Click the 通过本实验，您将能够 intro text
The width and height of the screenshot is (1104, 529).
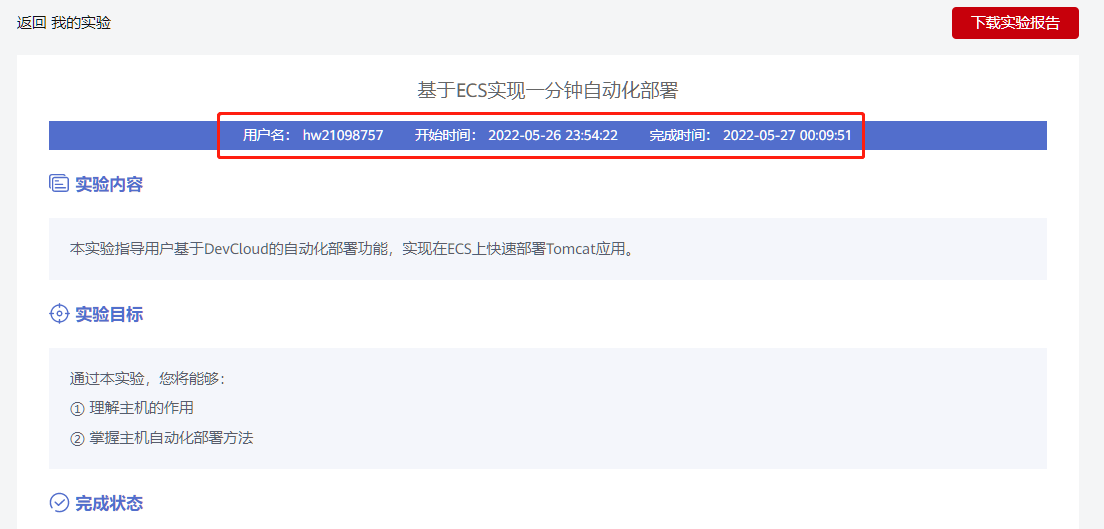(147, 378)
